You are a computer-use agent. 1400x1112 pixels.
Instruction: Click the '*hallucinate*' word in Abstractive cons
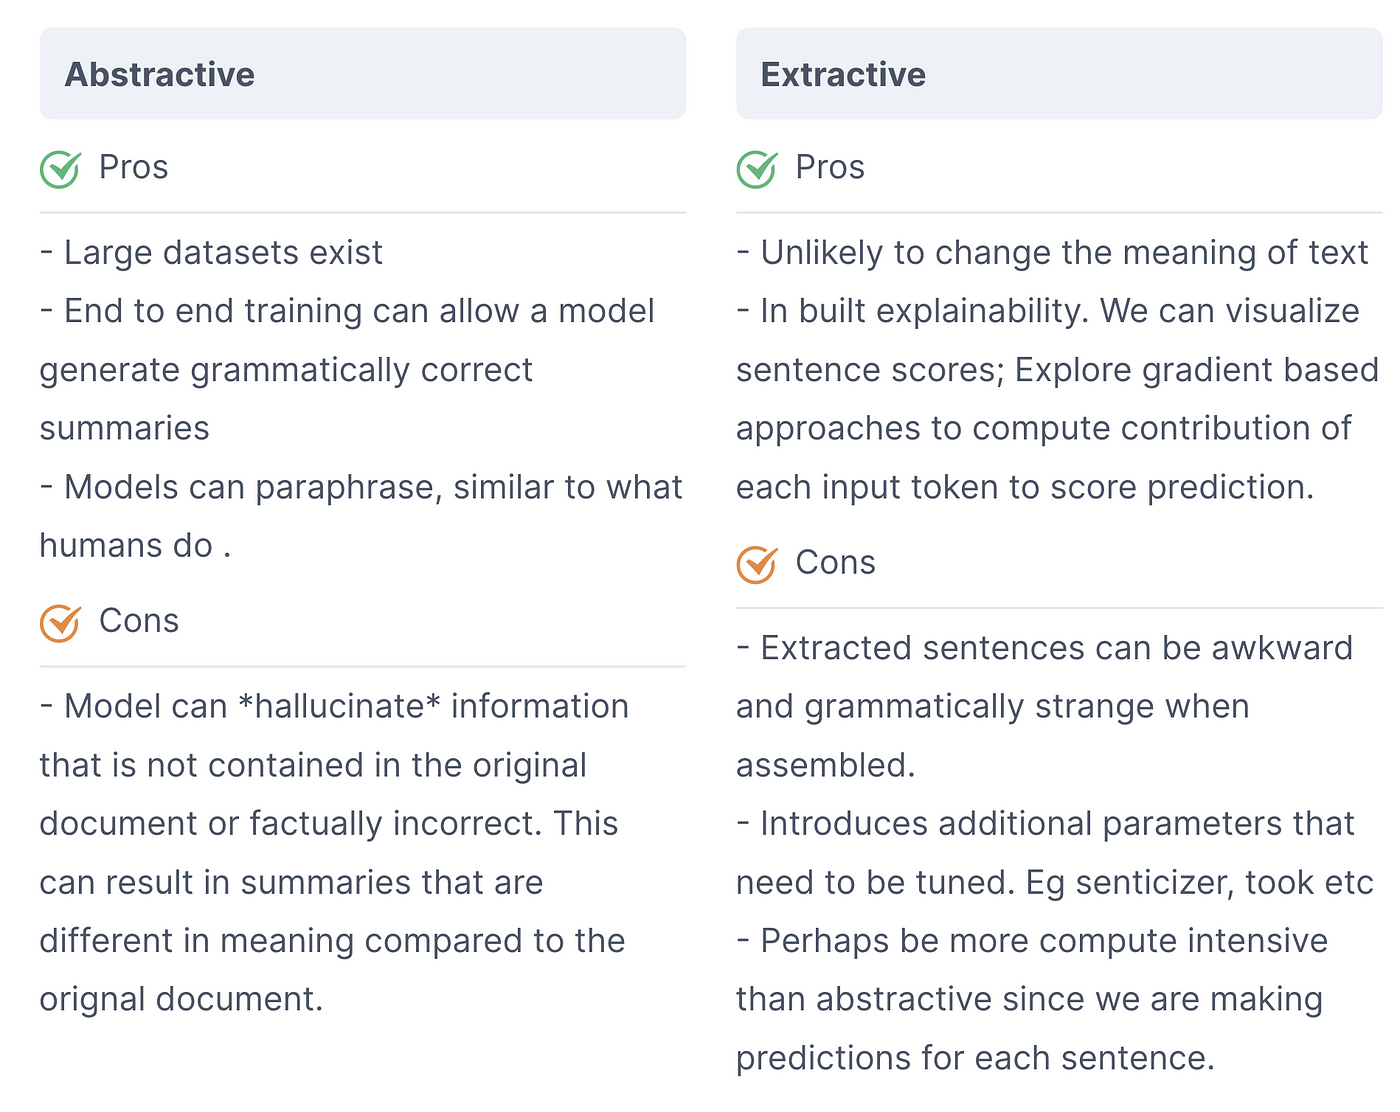click(340, 706)
